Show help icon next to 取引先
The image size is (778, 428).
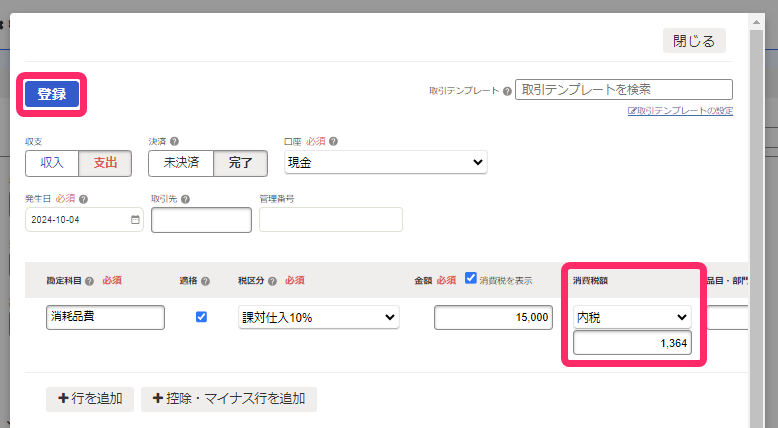[185, 199]
